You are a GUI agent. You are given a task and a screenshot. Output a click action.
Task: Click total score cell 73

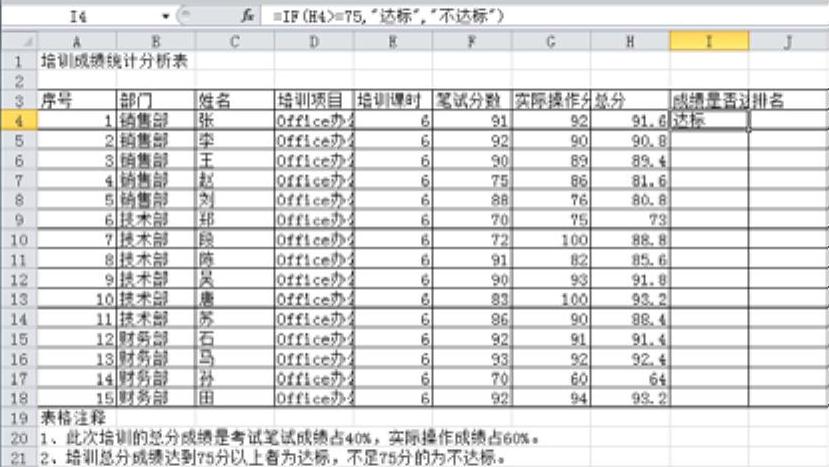click(x=630, y=219)
